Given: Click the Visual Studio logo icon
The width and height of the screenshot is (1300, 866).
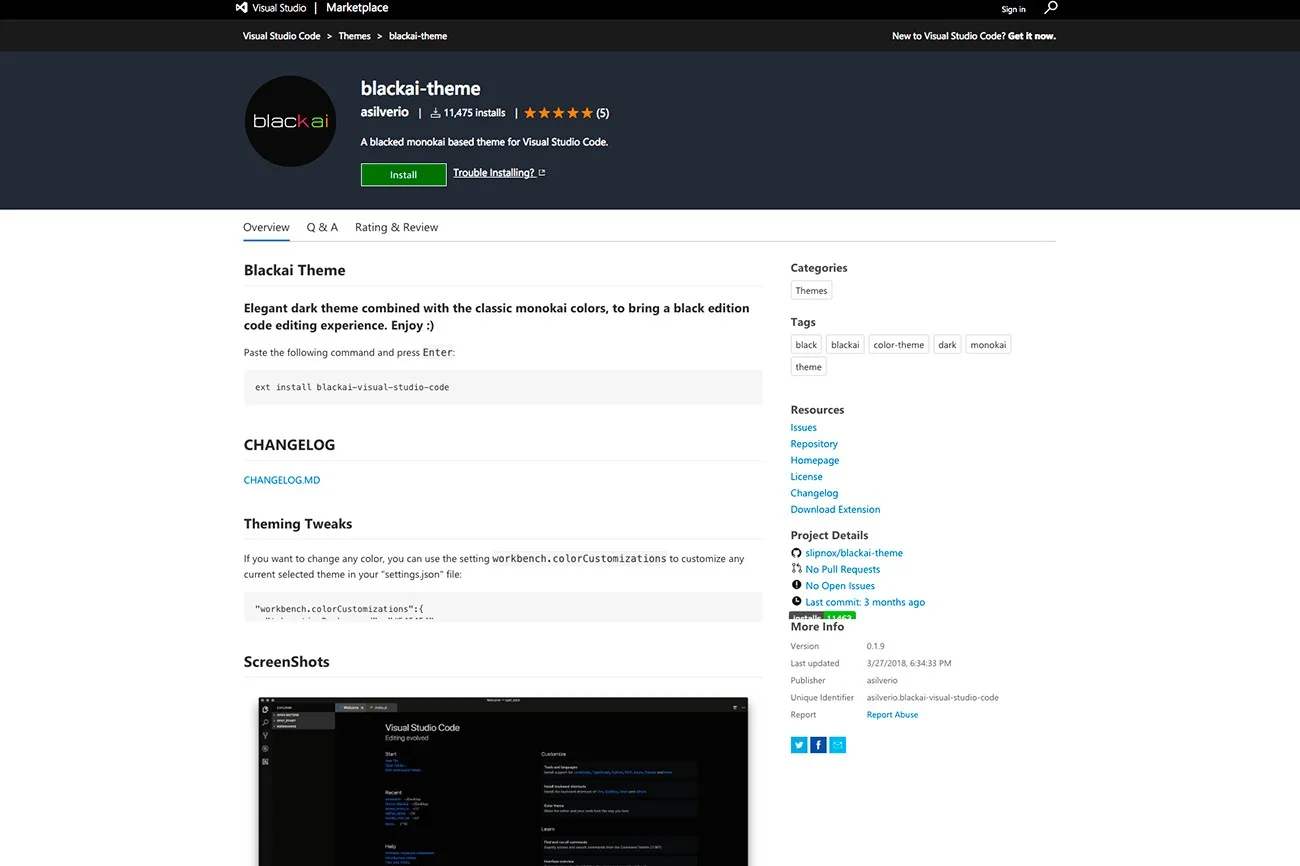Looking at the screenshot, I should tap(241, 8).
